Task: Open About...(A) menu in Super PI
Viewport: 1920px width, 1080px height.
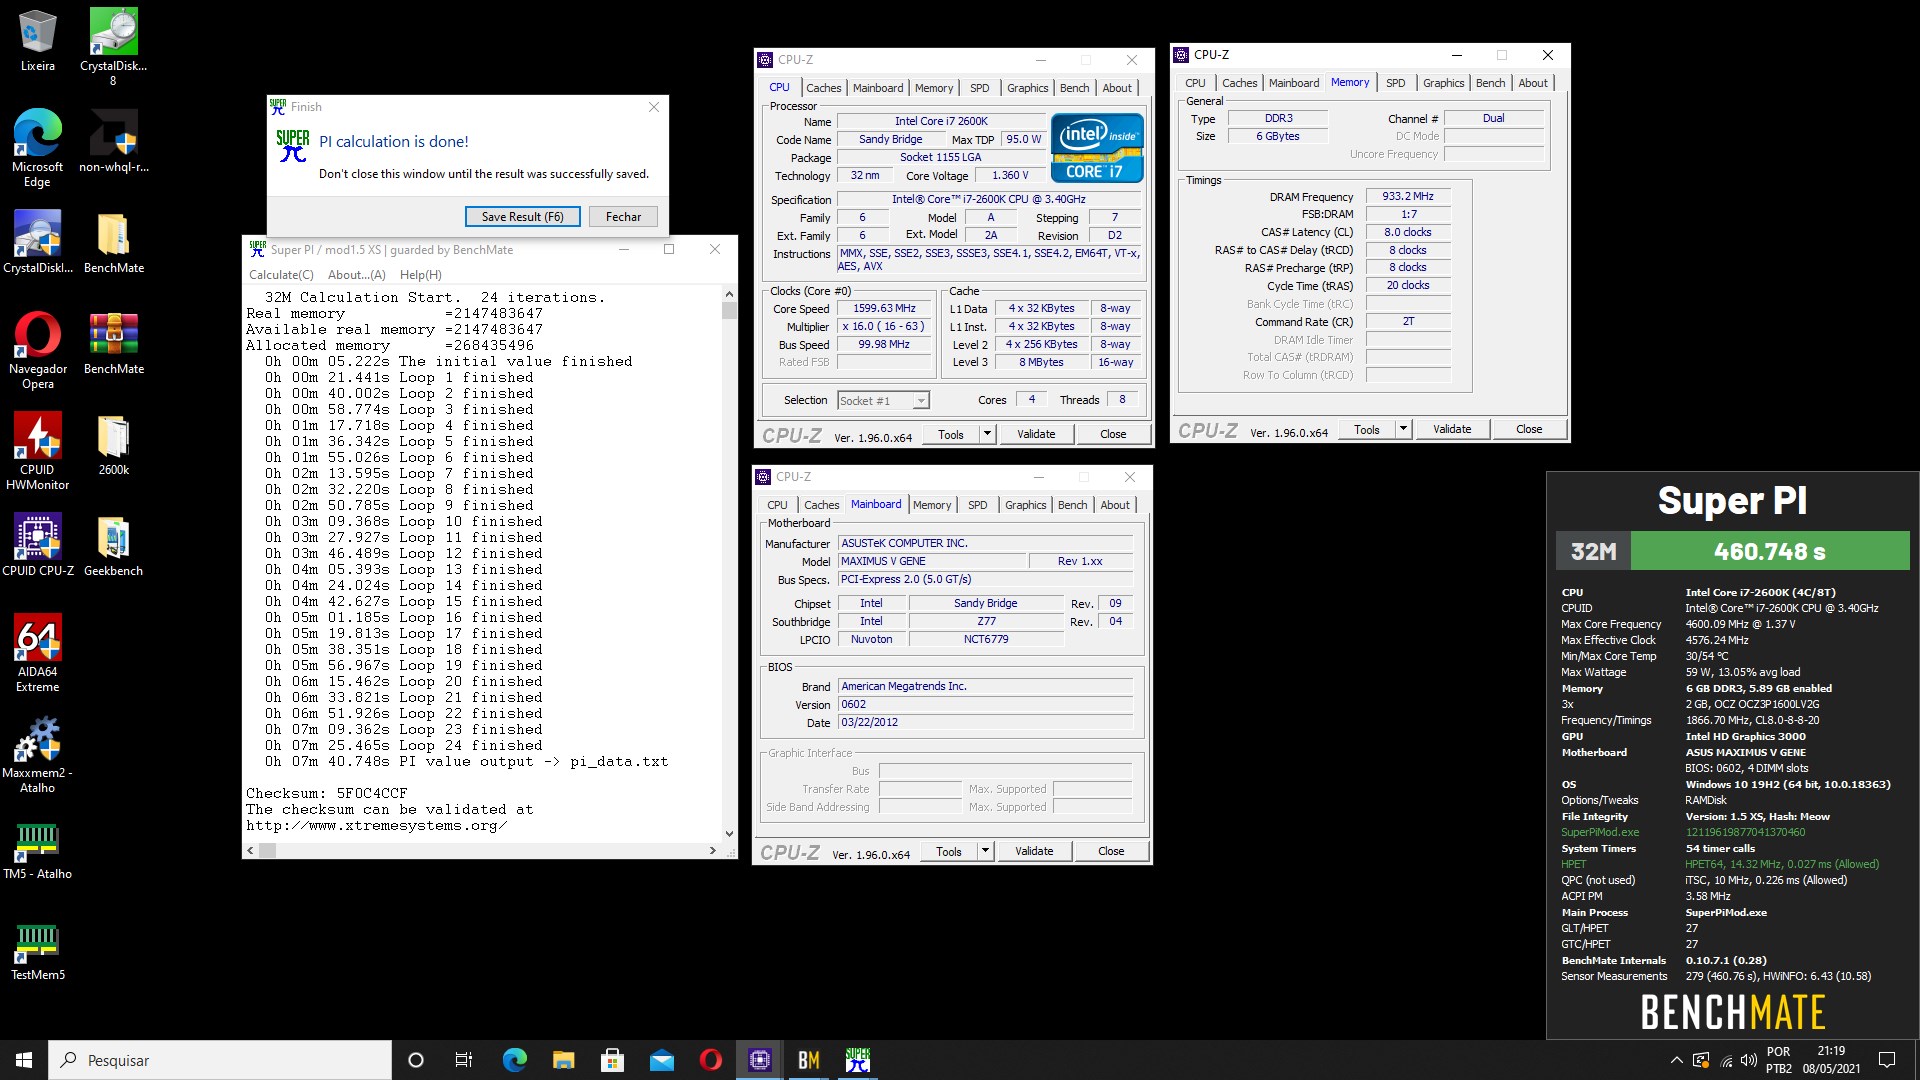Action: pos(356,275)
